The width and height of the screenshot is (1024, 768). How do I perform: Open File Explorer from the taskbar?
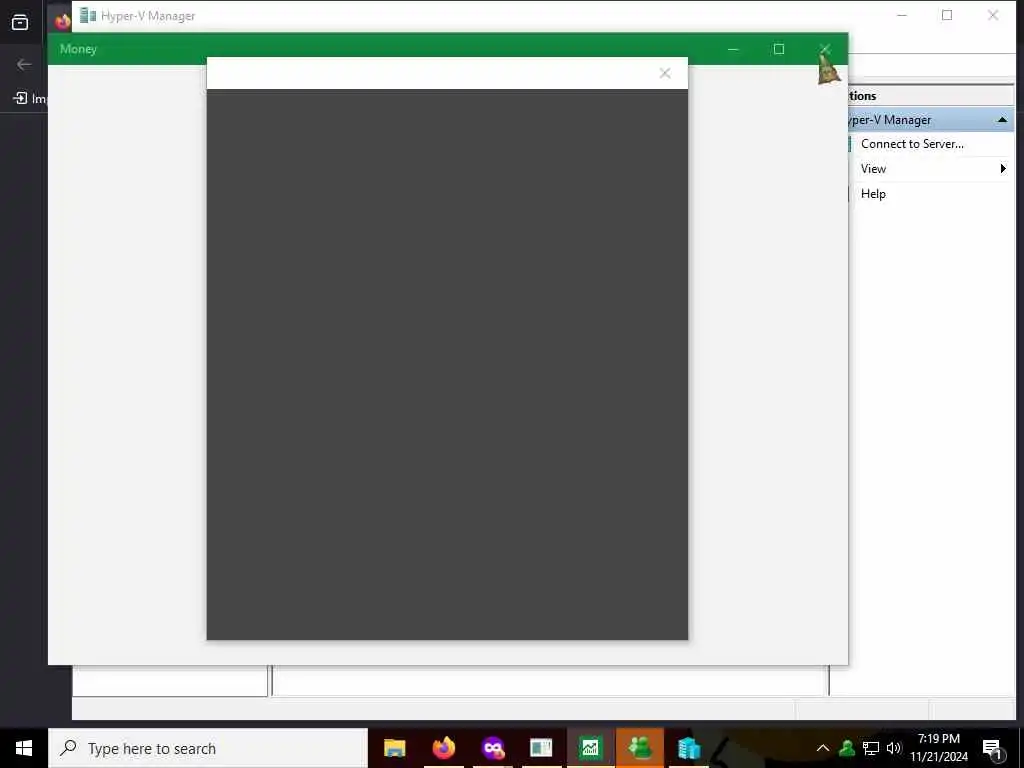coord(394,748)
